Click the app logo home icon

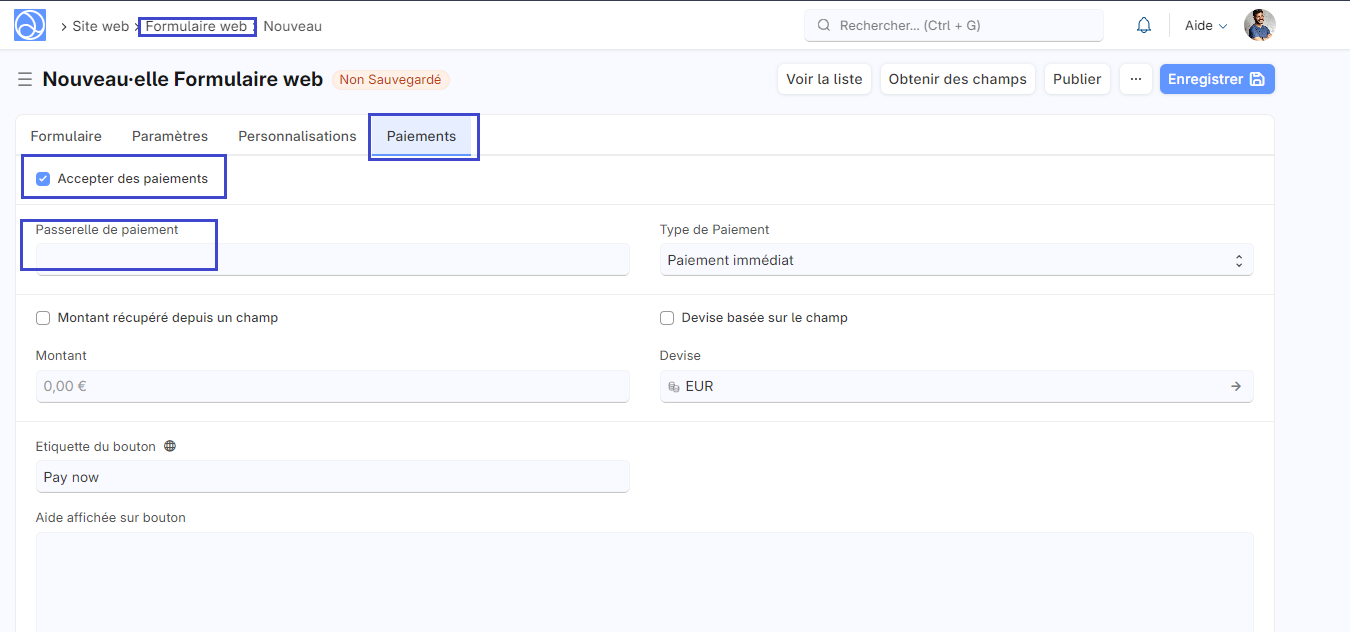pyautogui.click(x=30, y=25)
